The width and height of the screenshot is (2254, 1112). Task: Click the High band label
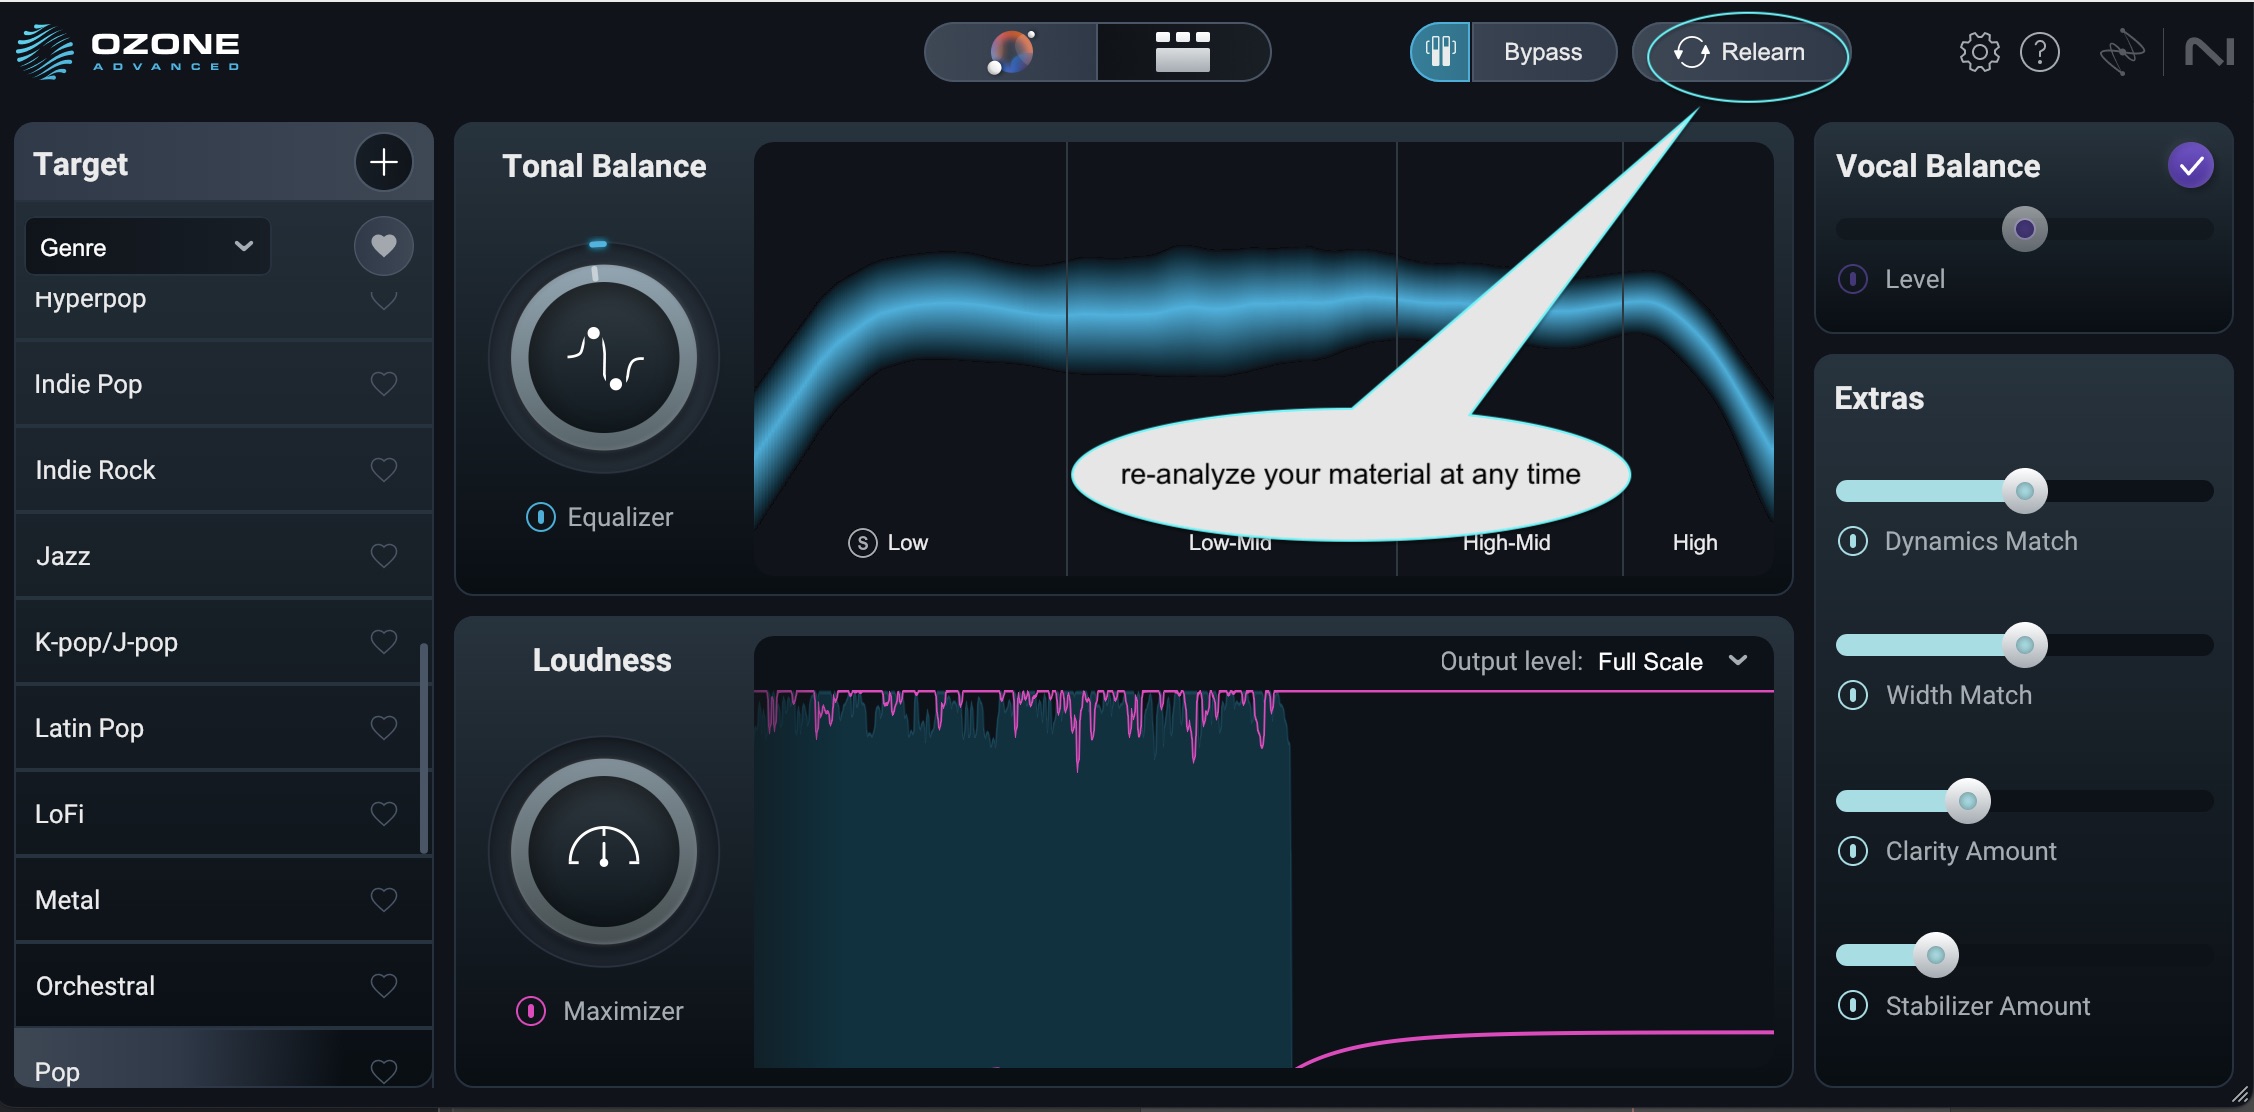1695,543
